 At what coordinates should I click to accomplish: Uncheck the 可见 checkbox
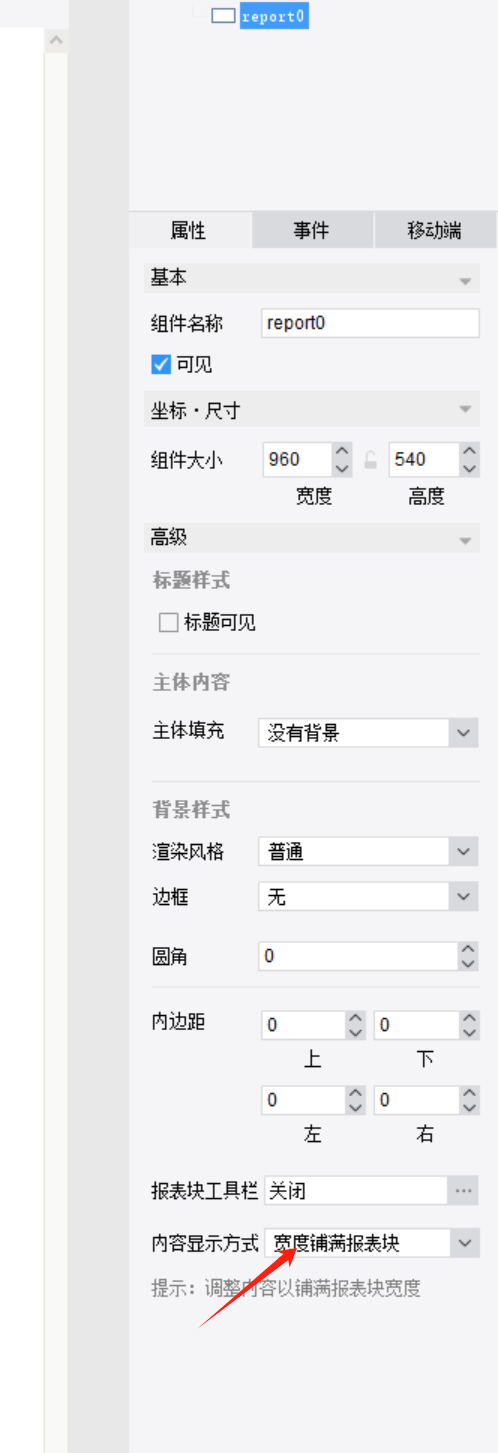coord(161,365)
